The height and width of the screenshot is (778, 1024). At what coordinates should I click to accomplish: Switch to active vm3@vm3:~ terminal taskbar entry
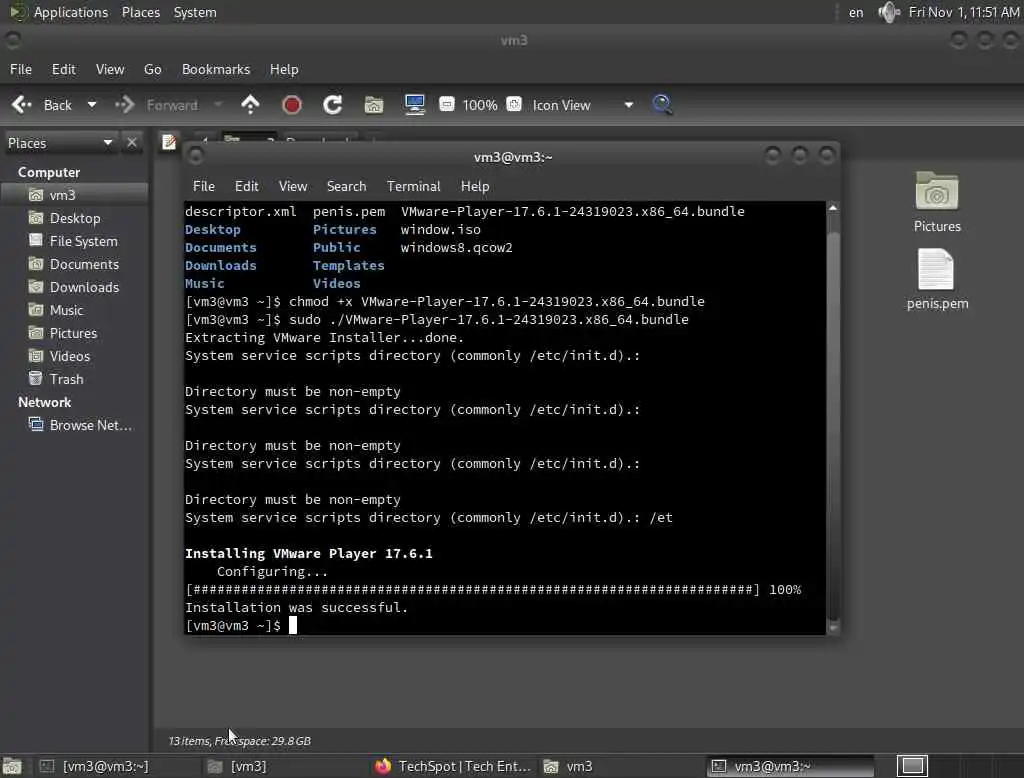790,766
